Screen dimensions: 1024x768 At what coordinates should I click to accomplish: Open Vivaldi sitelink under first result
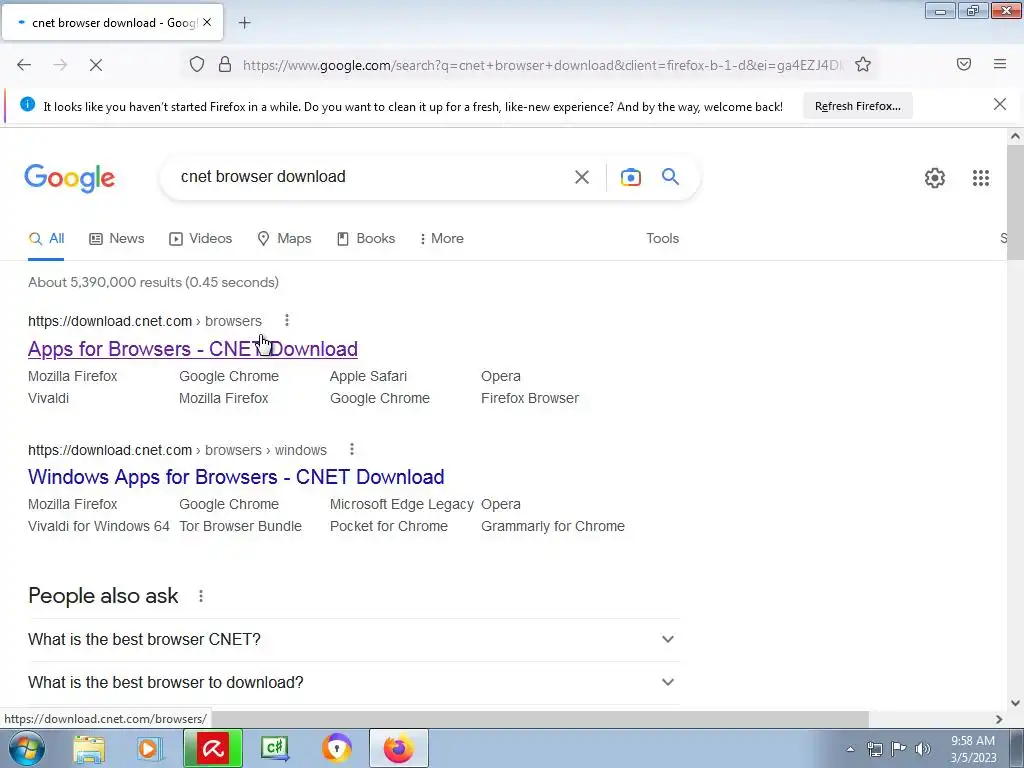tap(48, 398)
